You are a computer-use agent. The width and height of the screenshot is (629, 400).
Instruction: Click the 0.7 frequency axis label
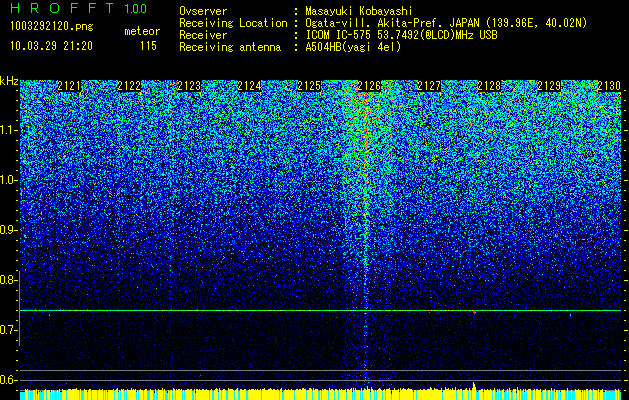[x=7, y=330]
